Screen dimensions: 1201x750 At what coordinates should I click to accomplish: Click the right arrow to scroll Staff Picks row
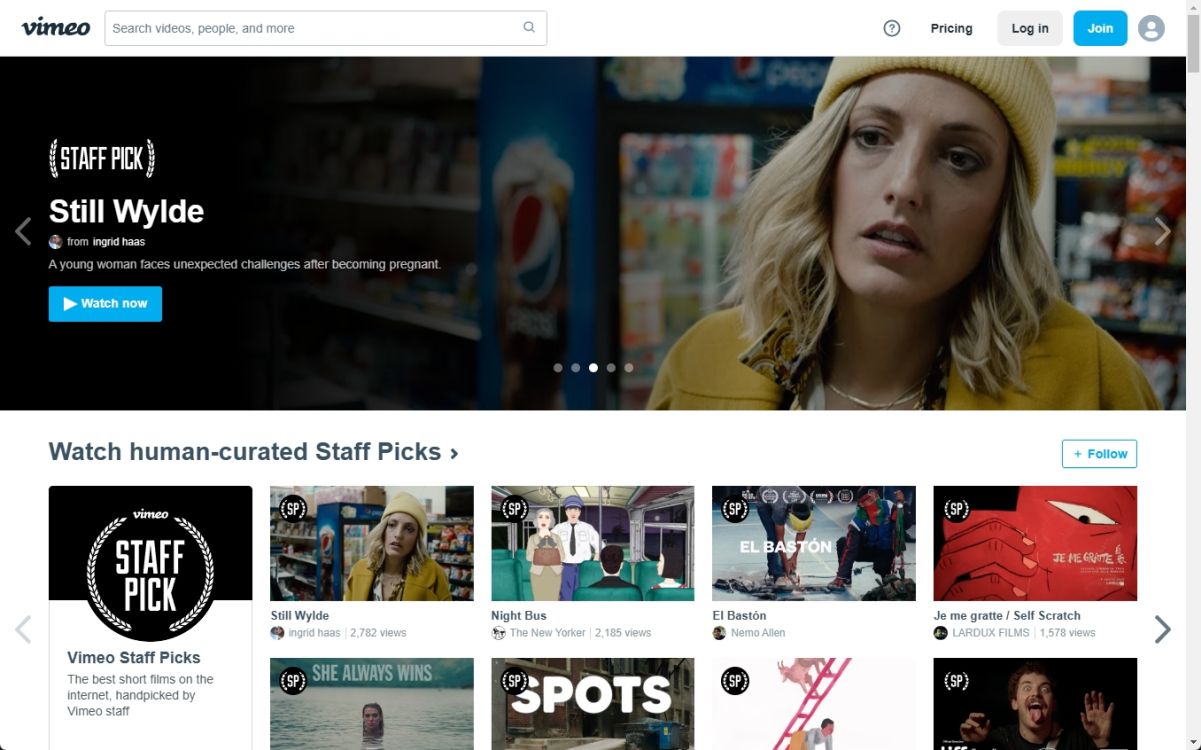click(x=1163, y=629)
